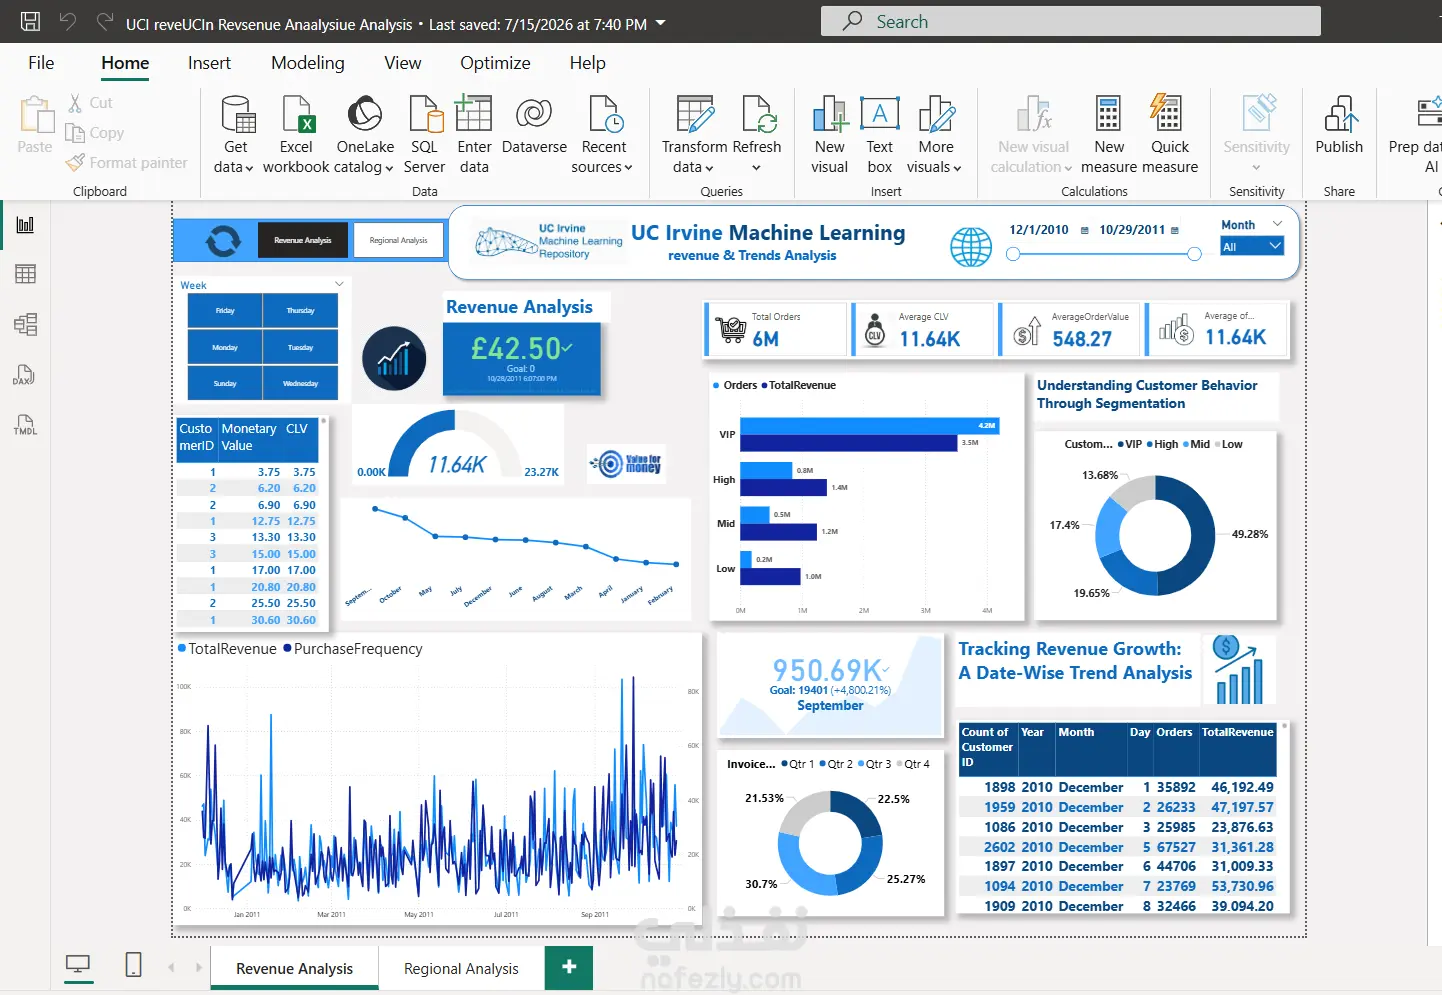
Task: Expand the Month slicer dropdown showing All
Action: coord(1251,246)
